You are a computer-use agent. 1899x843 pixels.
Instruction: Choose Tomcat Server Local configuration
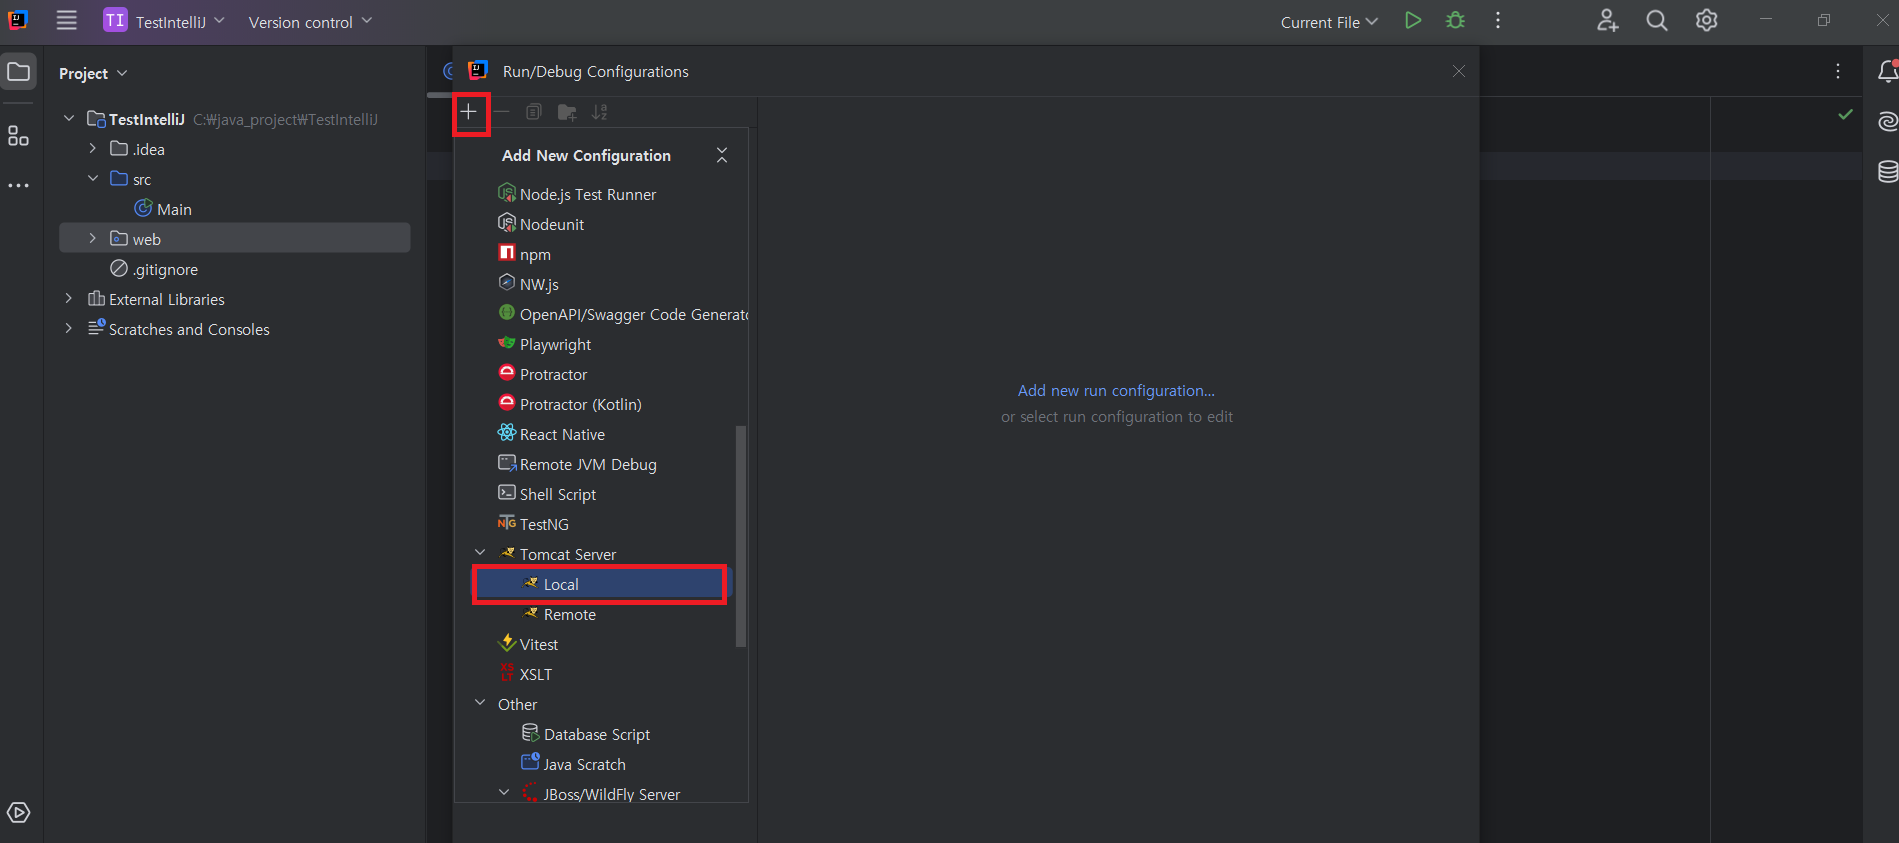pos(601,584)
